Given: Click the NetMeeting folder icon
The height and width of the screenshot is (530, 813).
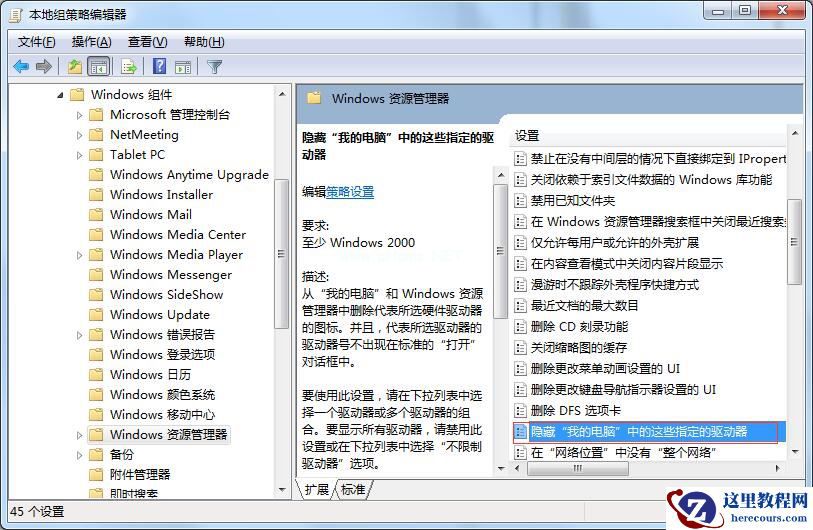Looking at the screenshot, I should [96, 135].
